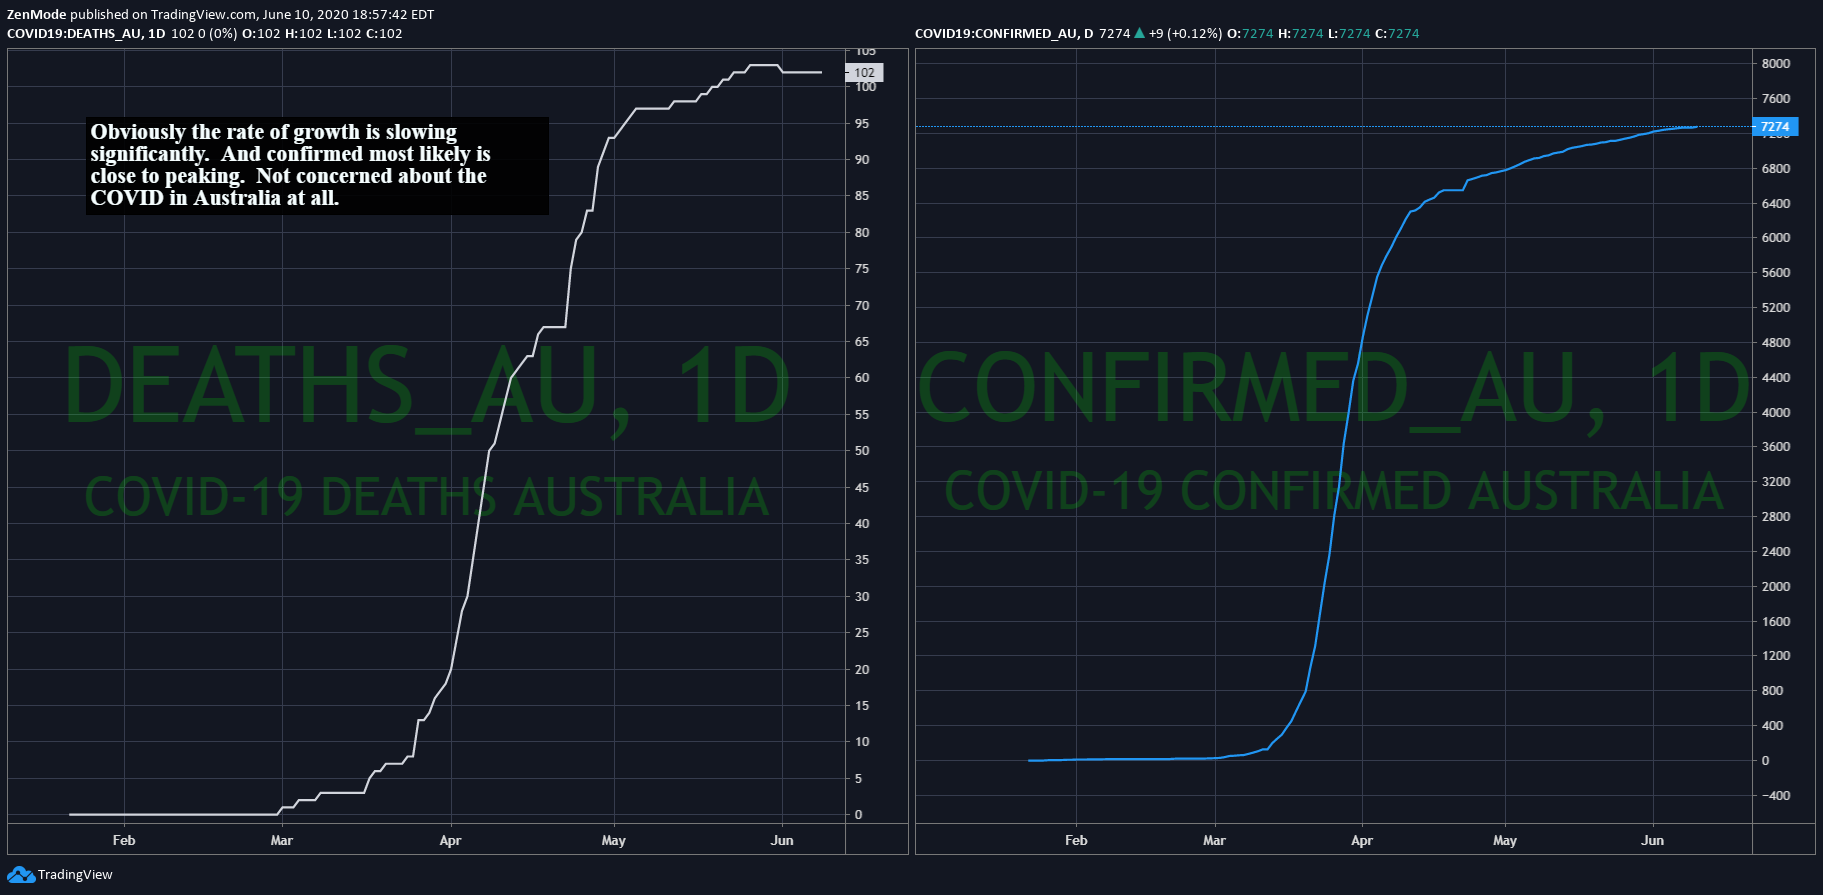The height and width of the screenshot is (895, 1823).
Task: Click the +9 (+0.12%) change value
Action: click(1185, 33)
